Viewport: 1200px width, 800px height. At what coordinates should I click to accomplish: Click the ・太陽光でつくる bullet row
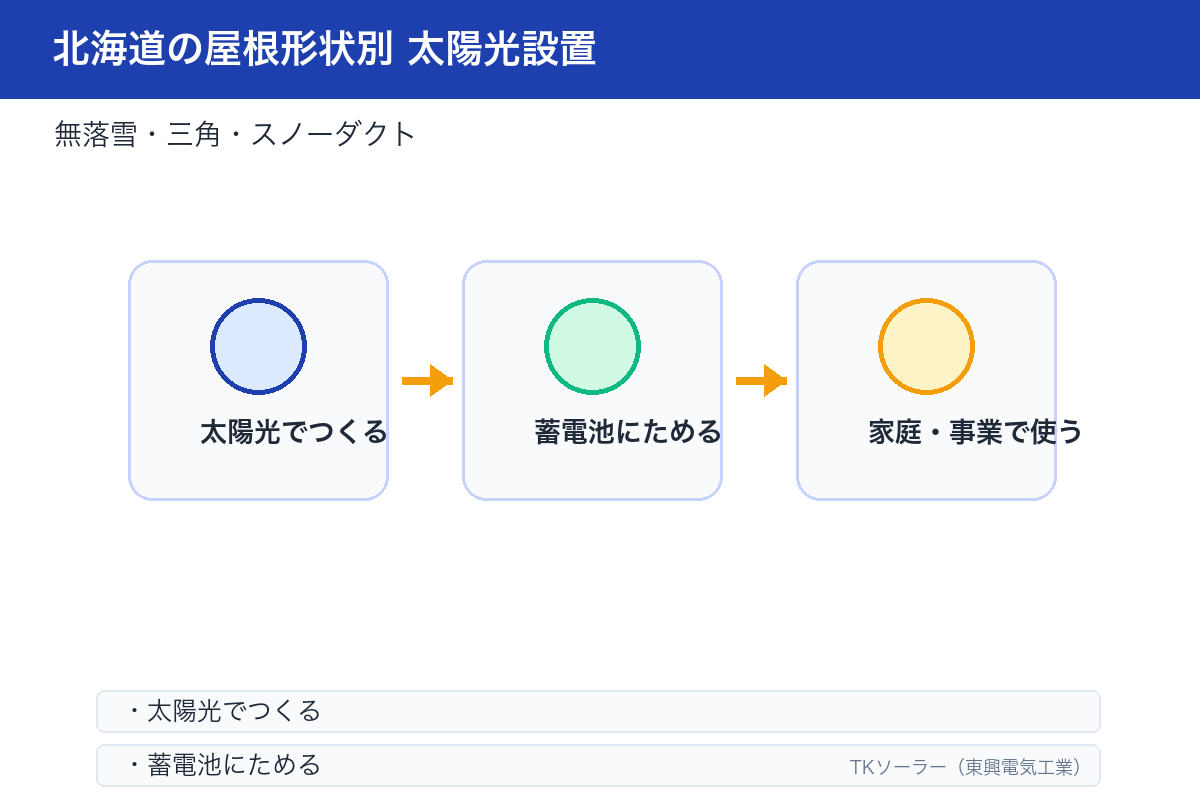point(598,711)
